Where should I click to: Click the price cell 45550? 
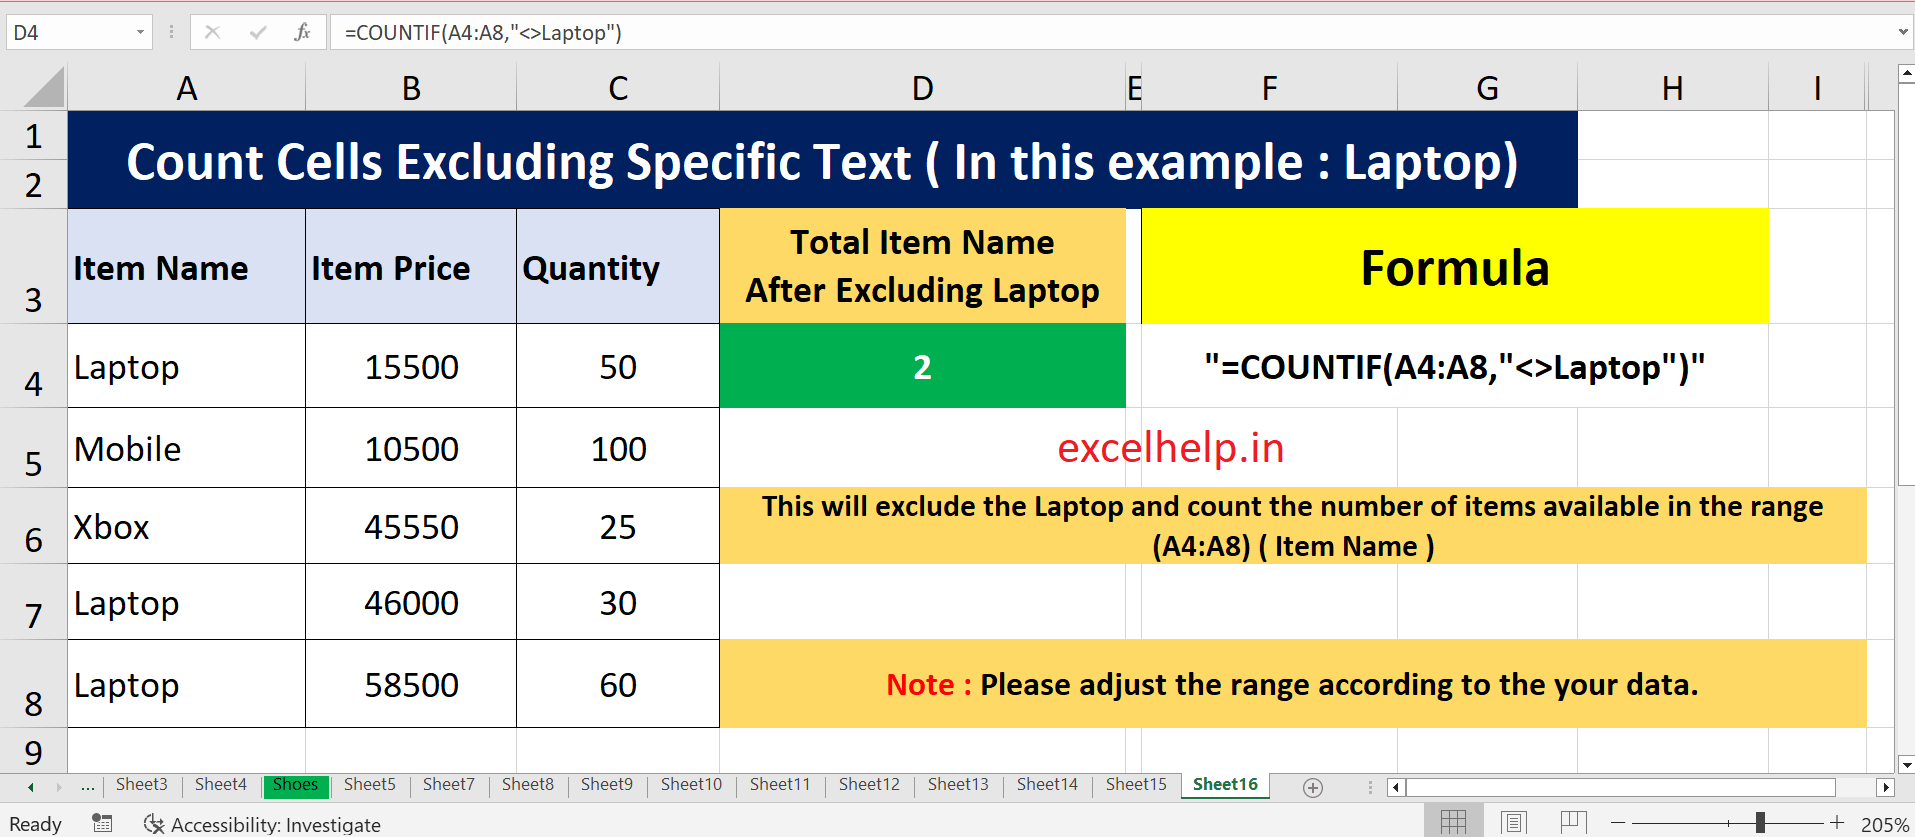click(x=411, y=526)
